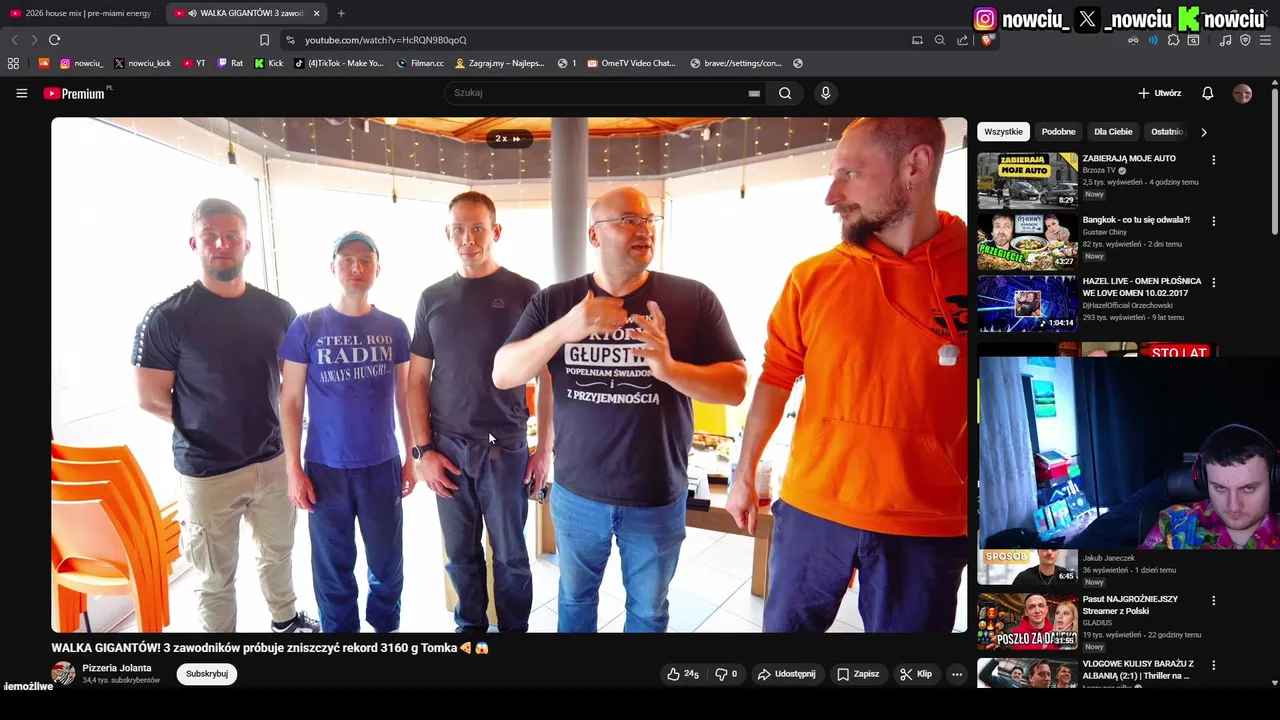This screenshot has width=1280, height=720.
Task: Save video with Zapisz button
Action: (858, 674)
